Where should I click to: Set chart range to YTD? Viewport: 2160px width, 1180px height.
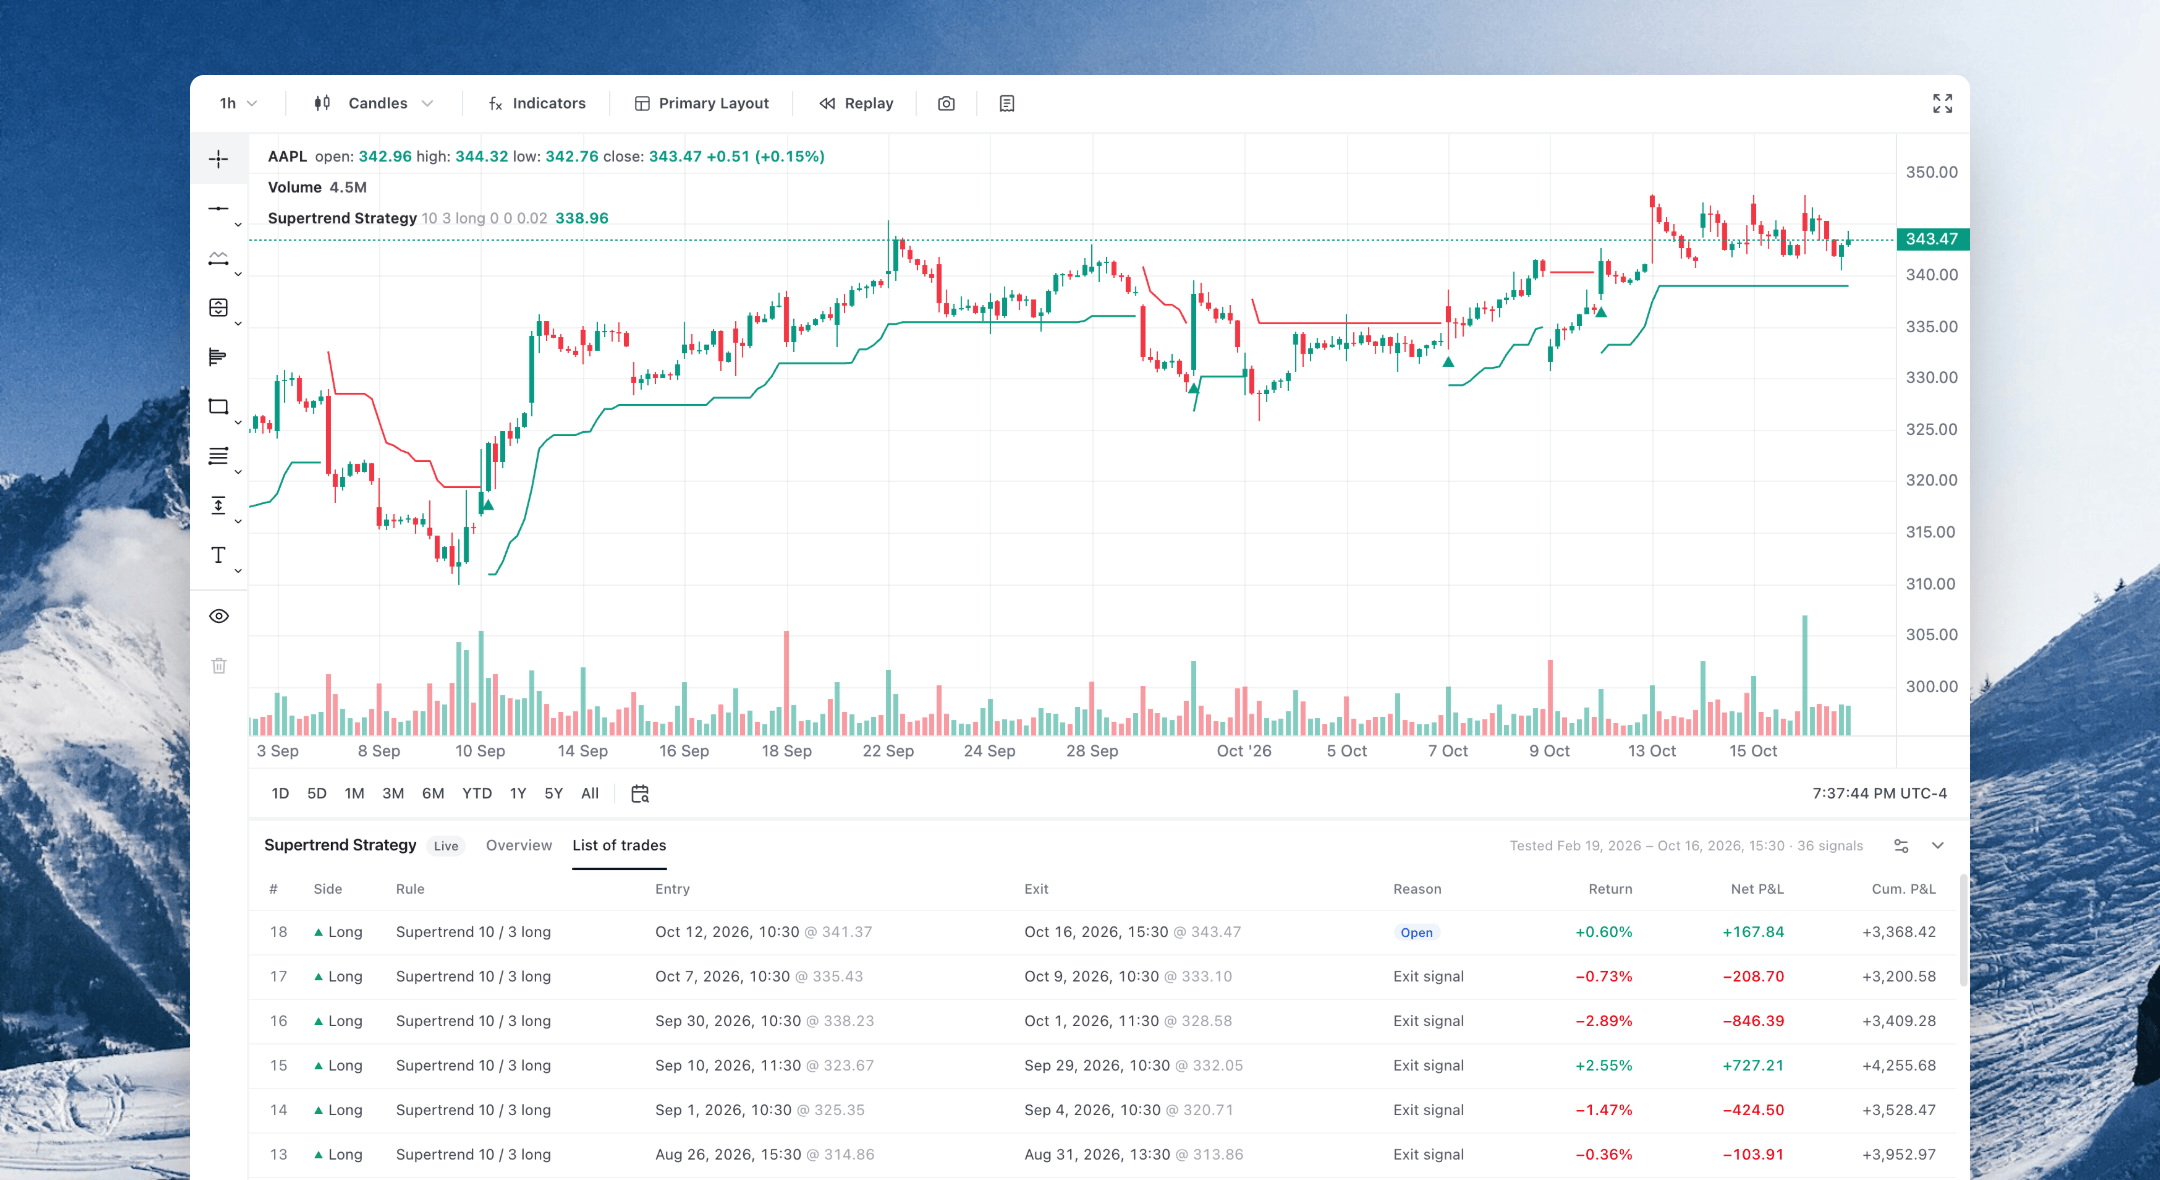(x=477, y=793)
